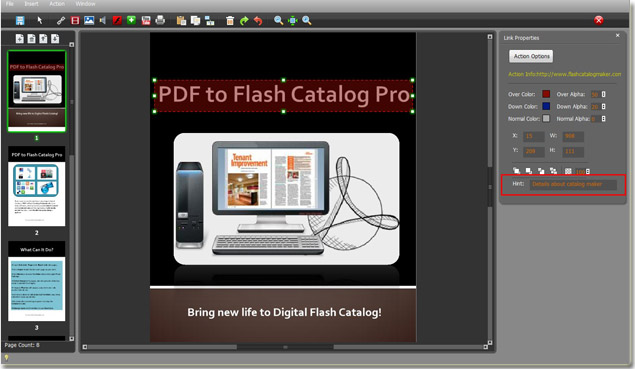The width and height of the screenshot is (635, 369).
Task: Select page 3 thumbnail What Can It Do
Action: (37, 282)
